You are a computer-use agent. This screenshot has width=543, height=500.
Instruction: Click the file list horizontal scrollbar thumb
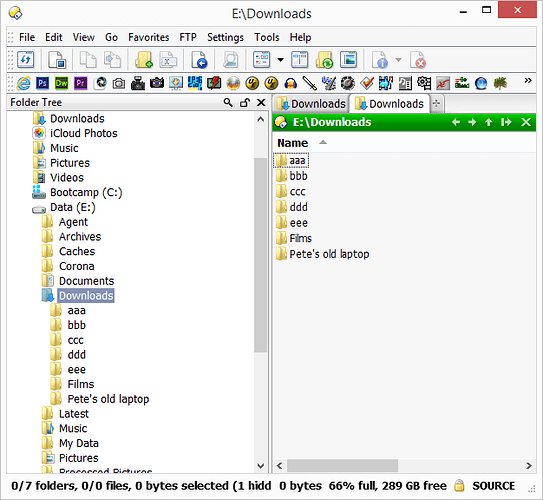pyautogui.click(x=342, y=466)
